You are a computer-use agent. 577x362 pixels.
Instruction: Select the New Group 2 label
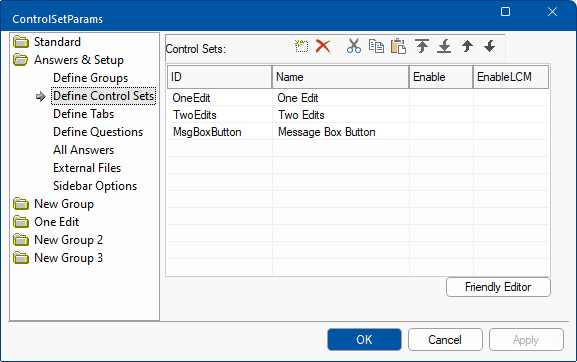[x=68, y=240]
